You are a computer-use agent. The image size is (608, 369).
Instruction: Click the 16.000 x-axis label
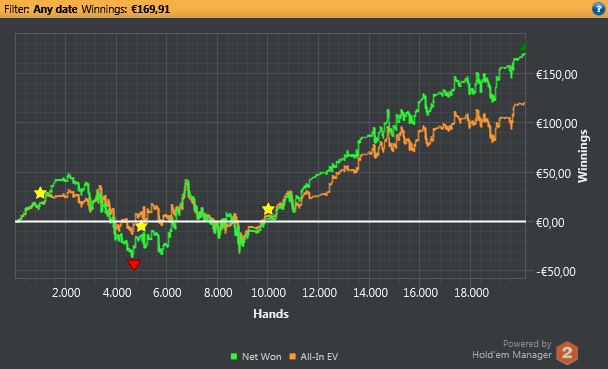(420, 292)
